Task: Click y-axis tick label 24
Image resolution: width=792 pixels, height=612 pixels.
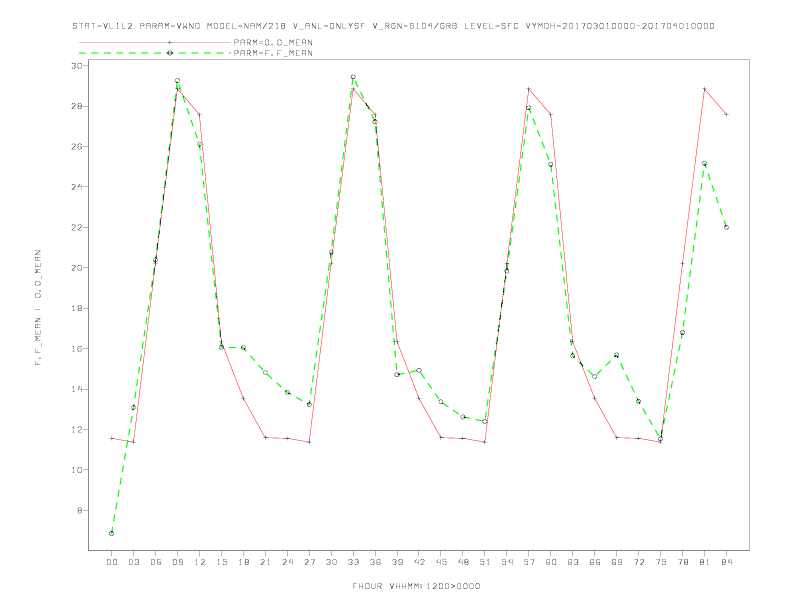Action: 76,187
